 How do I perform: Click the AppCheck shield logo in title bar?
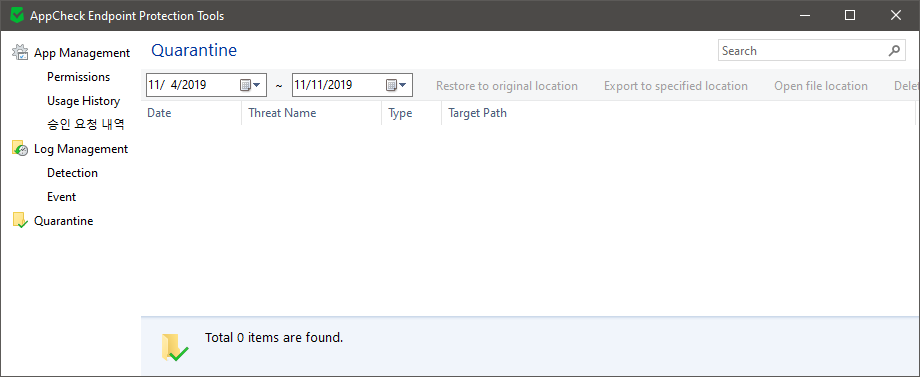point(18,15)
